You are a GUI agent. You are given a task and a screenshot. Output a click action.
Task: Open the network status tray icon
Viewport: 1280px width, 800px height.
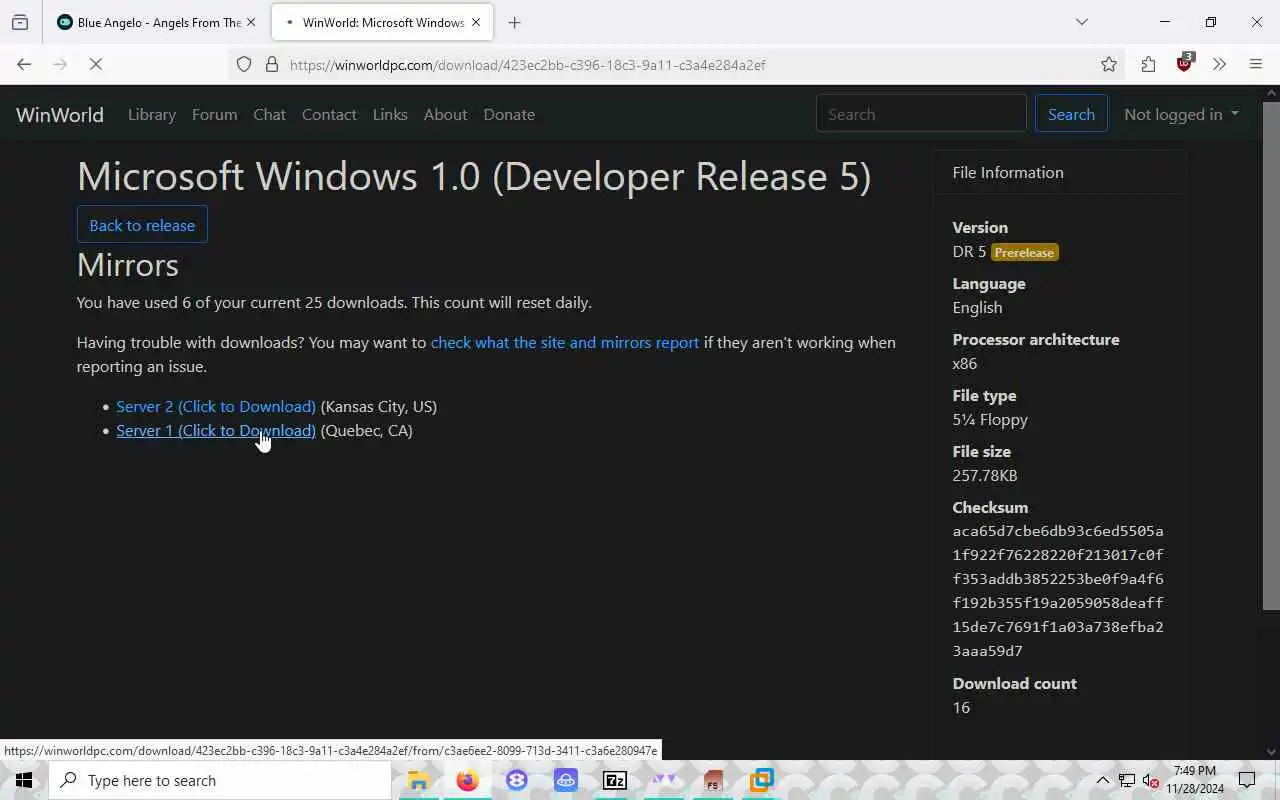tap(1127, 780)
